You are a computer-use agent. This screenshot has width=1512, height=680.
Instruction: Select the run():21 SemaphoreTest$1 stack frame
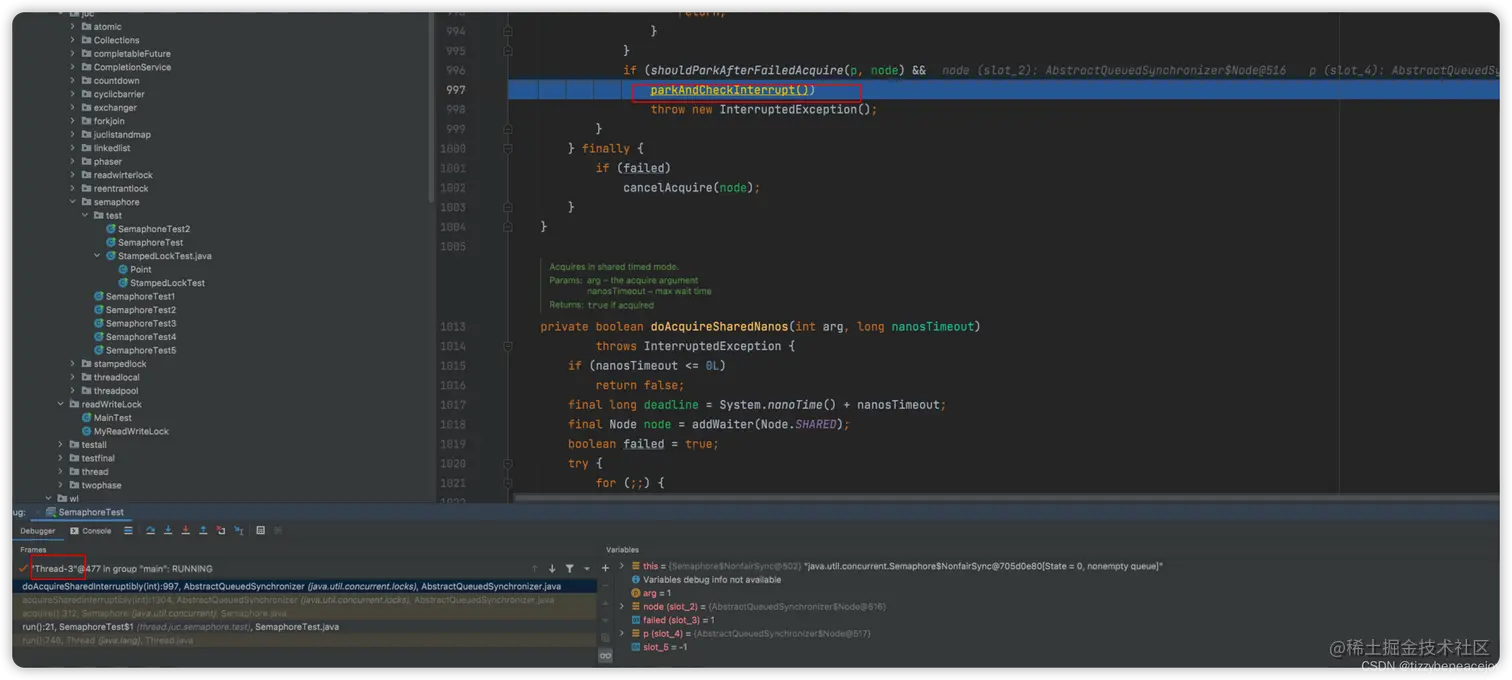tap(305, 627)
